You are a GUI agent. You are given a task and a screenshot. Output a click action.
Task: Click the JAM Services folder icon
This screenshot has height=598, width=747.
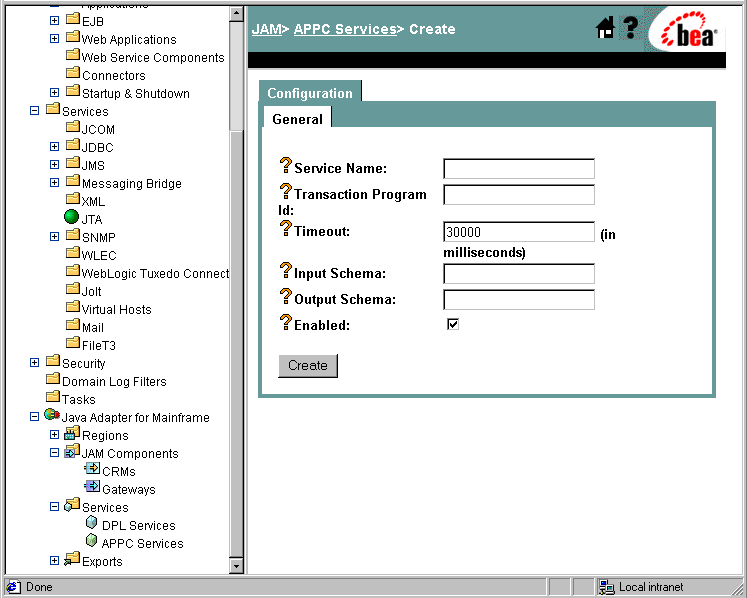coord(72,505)
